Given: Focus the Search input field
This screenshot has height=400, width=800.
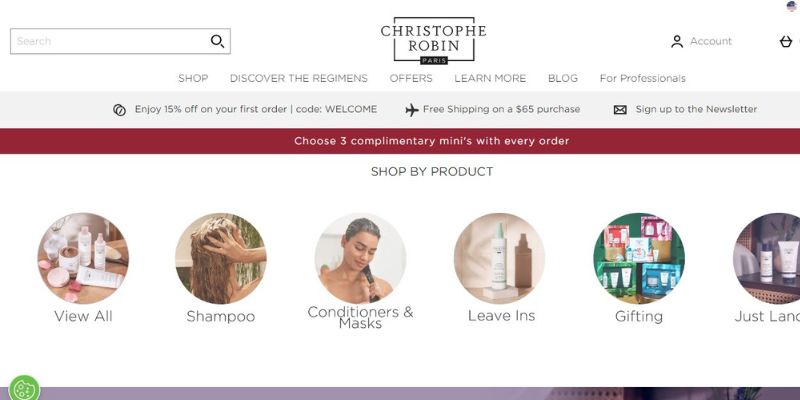Looking at the screenshot, I should 110,41.
